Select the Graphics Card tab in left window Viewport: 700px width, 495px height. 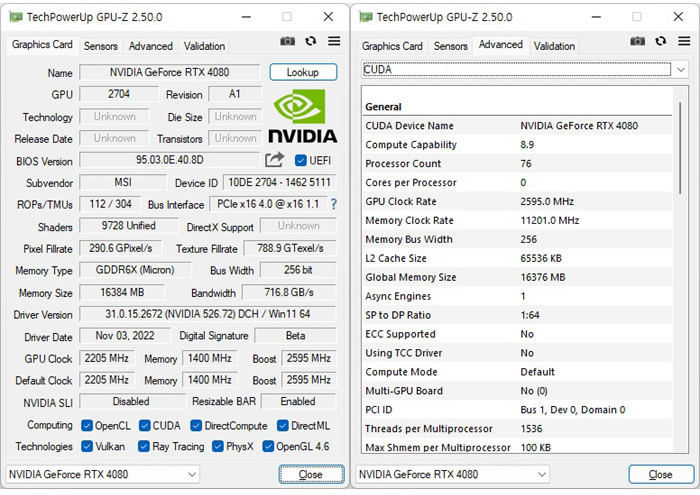pyautogui.click(x=42, y=45)
